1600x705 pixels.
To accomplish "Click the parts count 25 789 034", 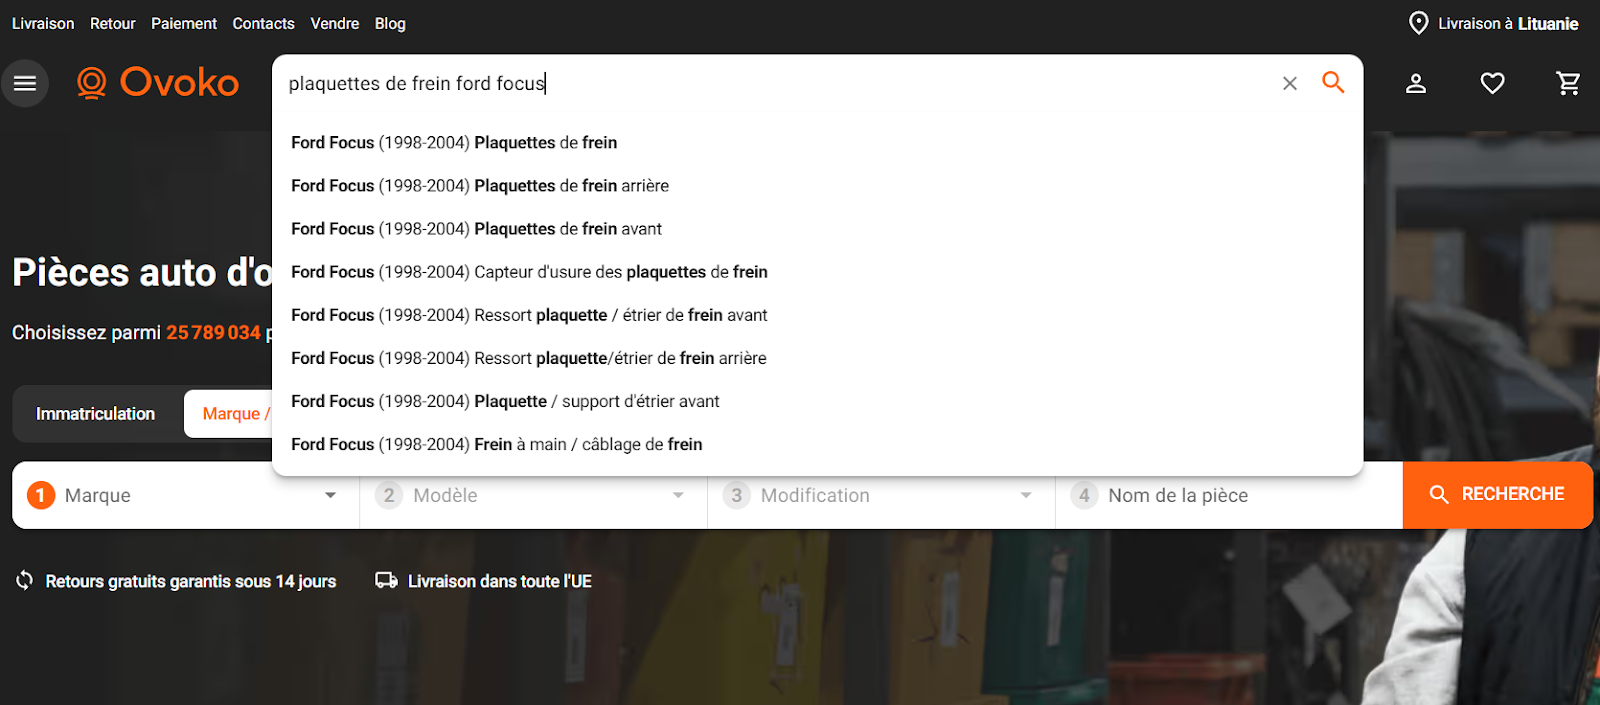I will [213, 332].
